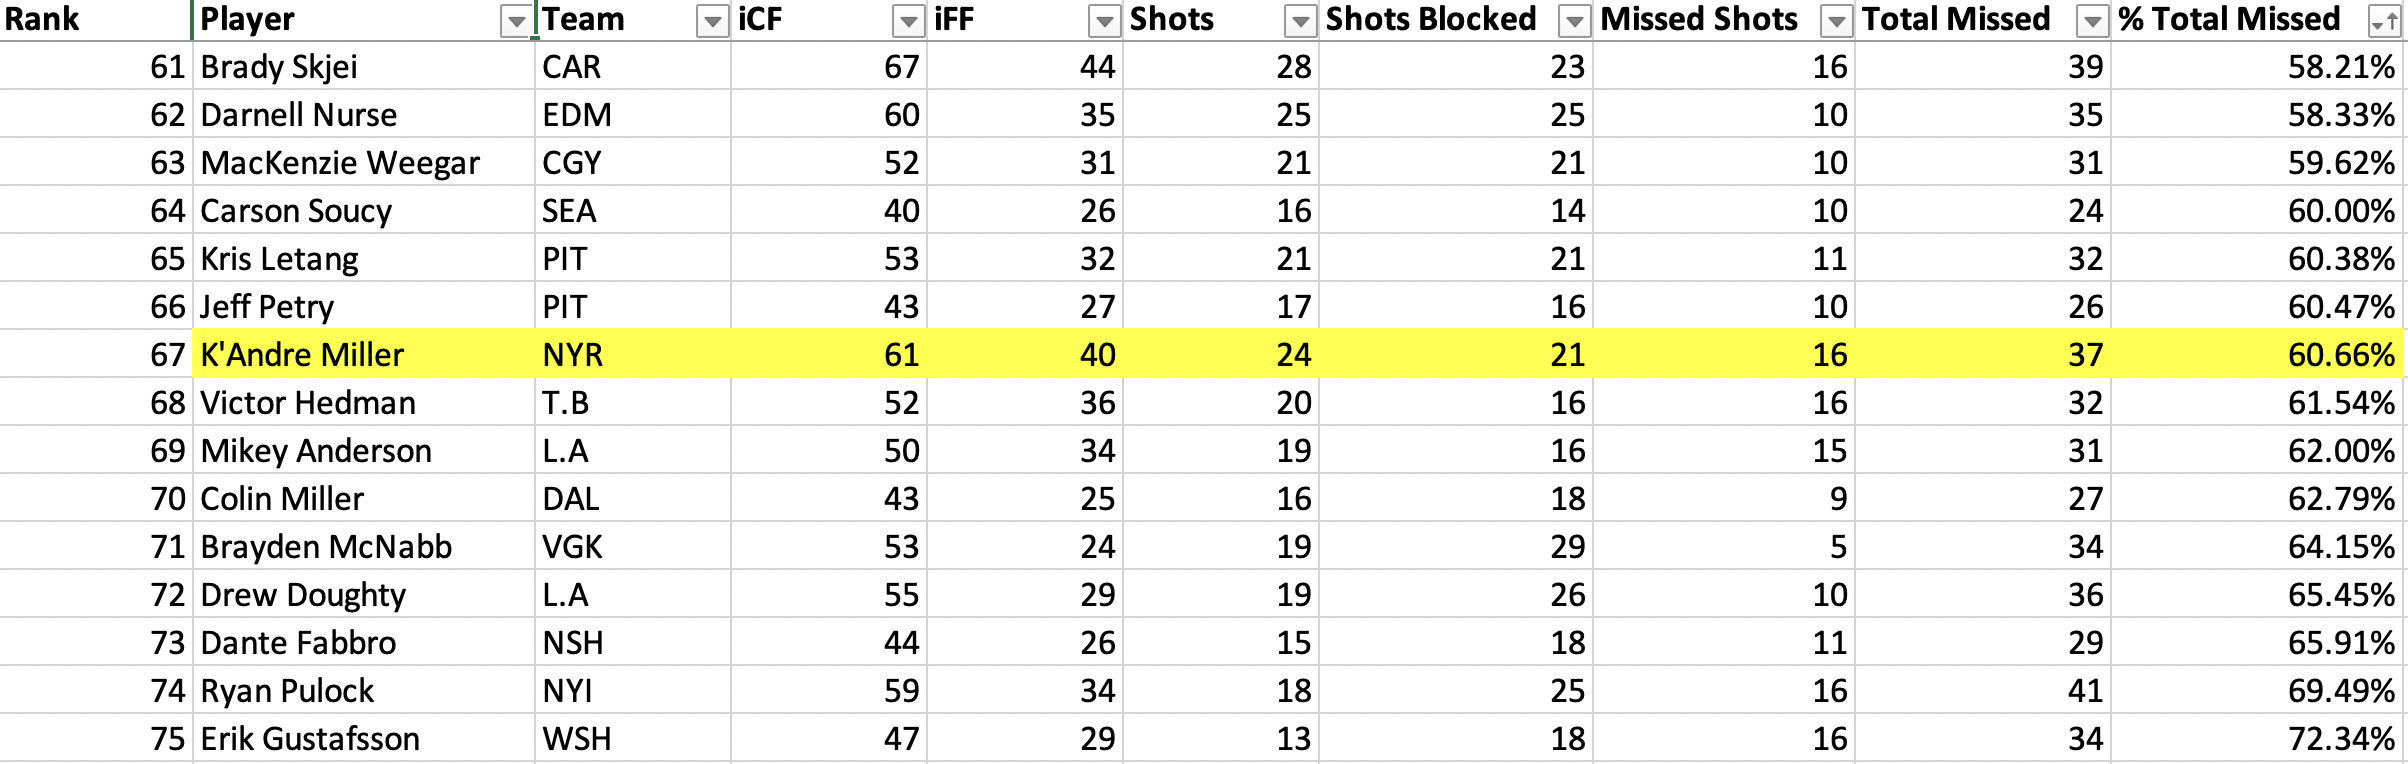2408x764 pixels.
Task: Select the highlighted 60.66% cell
Action: tap(2258, 354)
